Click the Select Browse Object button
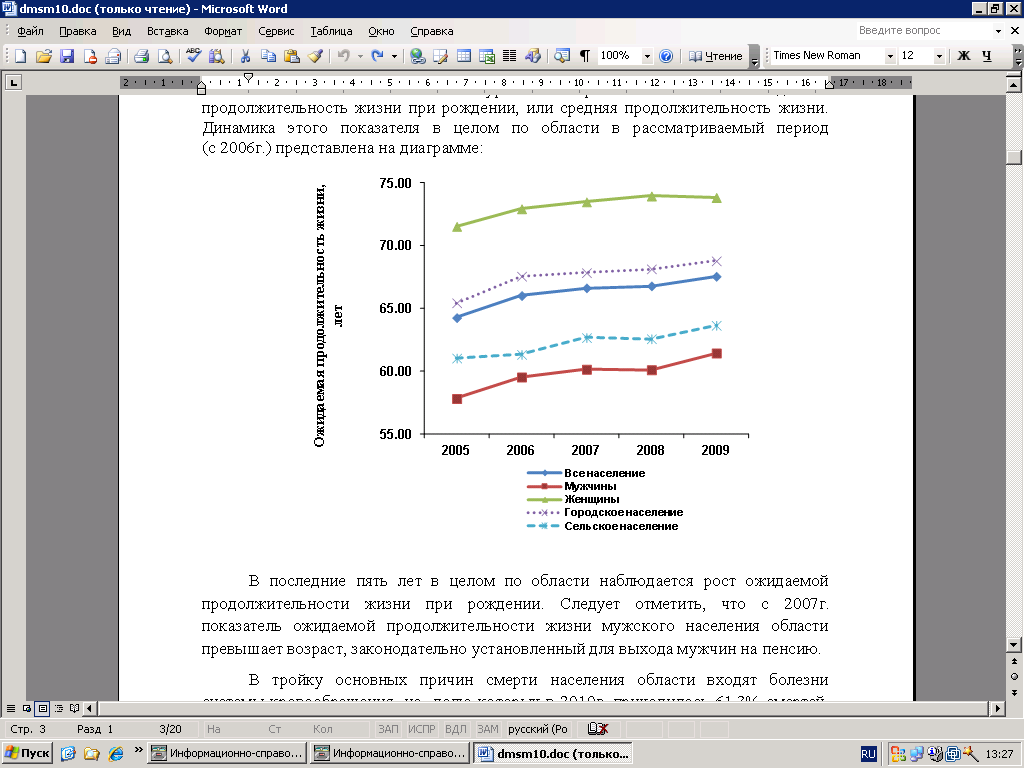The width and height of the screenshot is (1024, 768). (x=1014, y=677)
